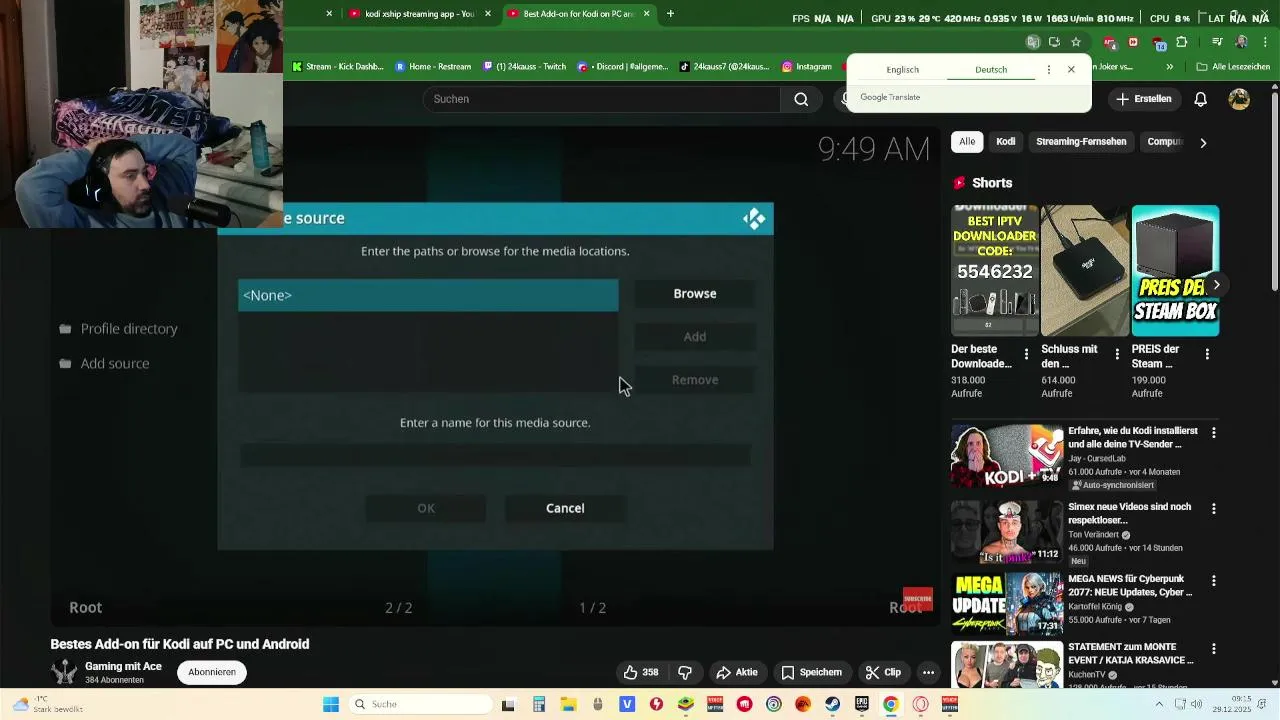Open 24kauss Twitch bookmark
The image size is (1280, 720).
(525, 67)
